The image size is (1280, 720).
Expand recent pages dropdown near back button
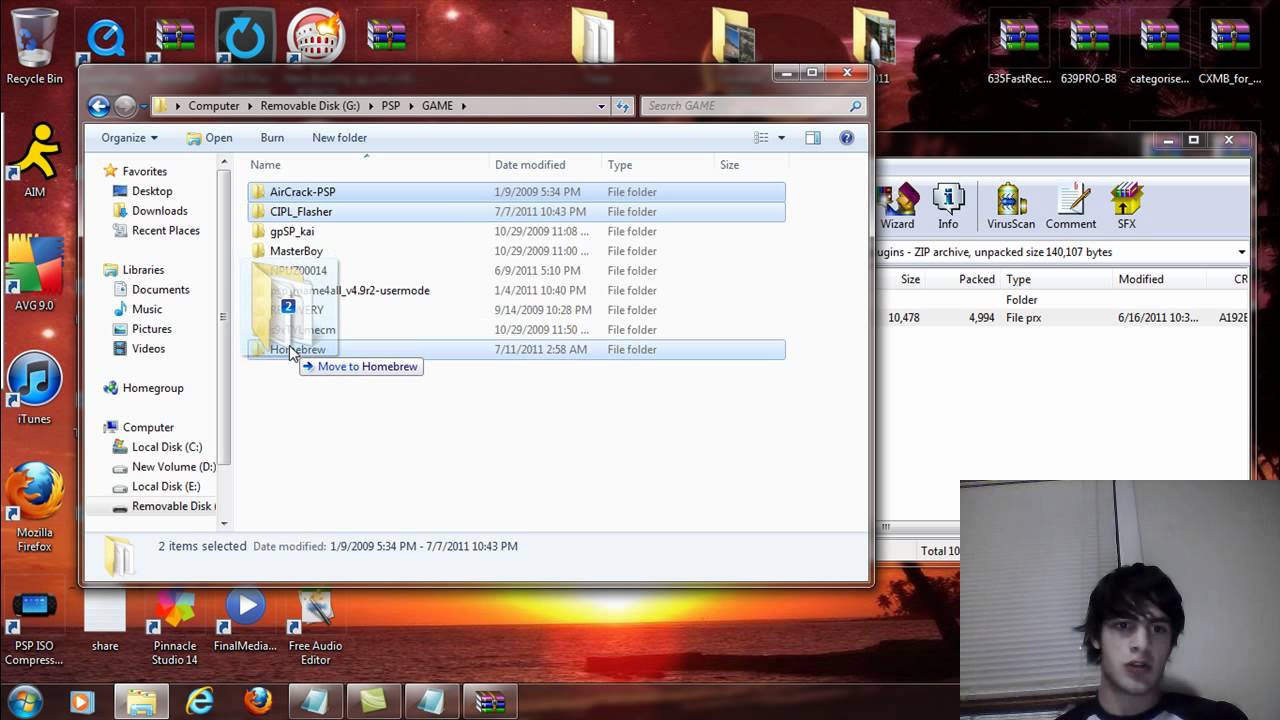pos(144,106)
